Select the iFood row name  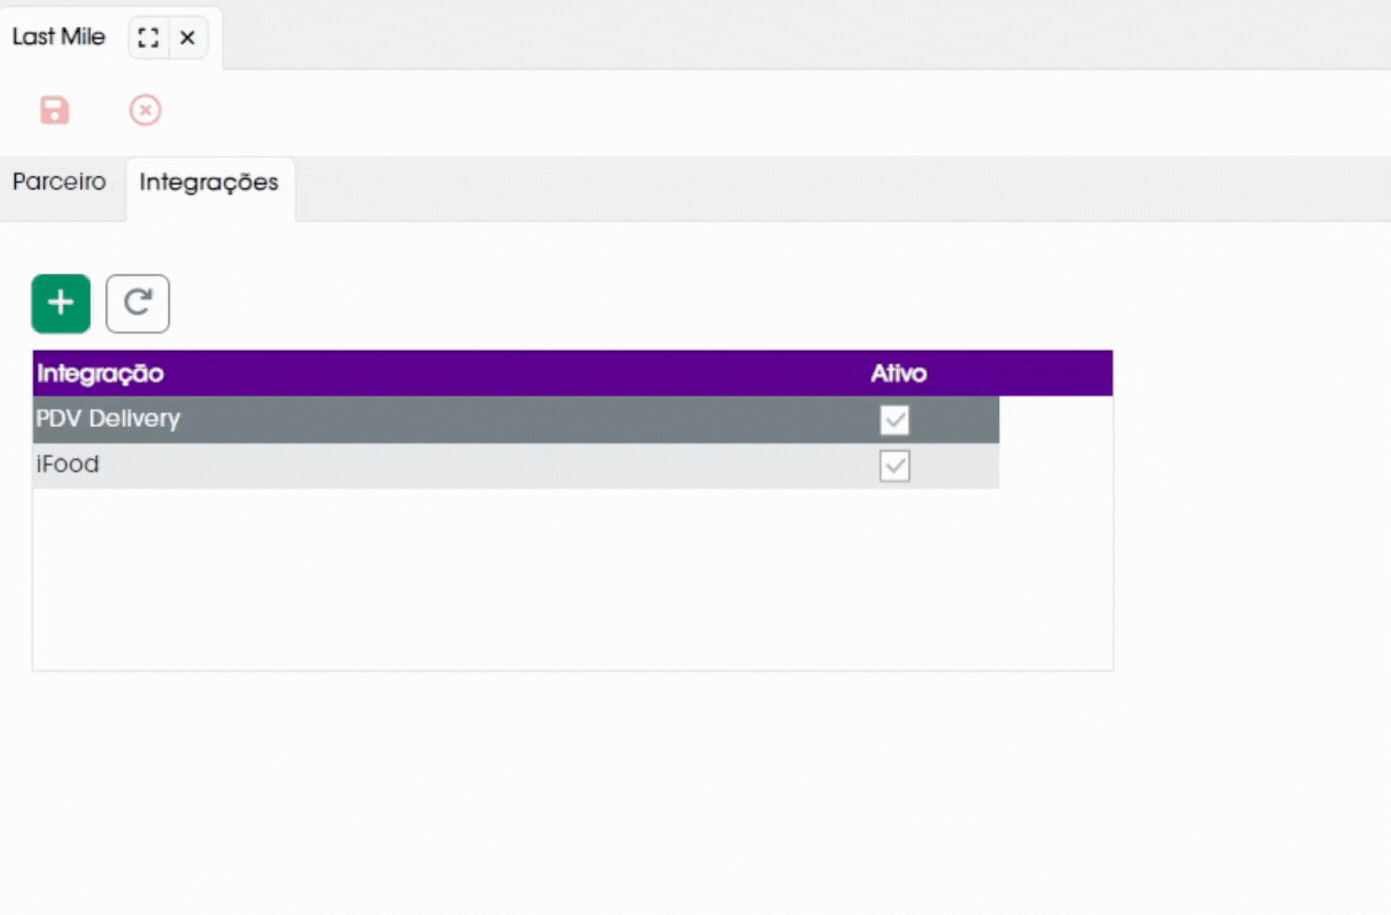[68, 465]
